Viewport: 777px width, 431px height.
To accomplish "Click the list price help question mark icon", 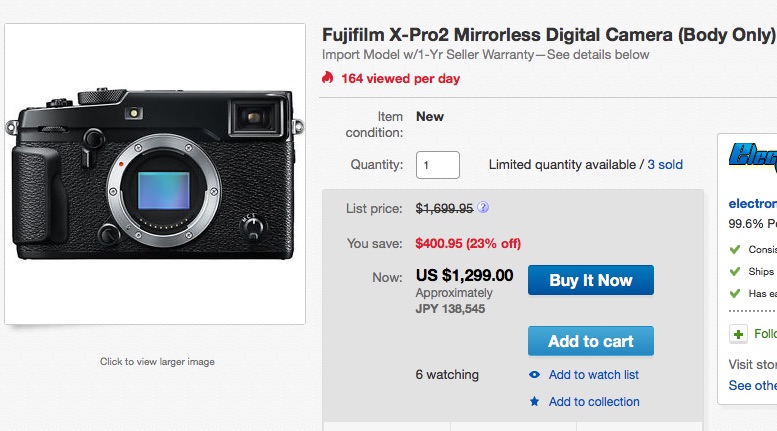I will pos(483,208).
